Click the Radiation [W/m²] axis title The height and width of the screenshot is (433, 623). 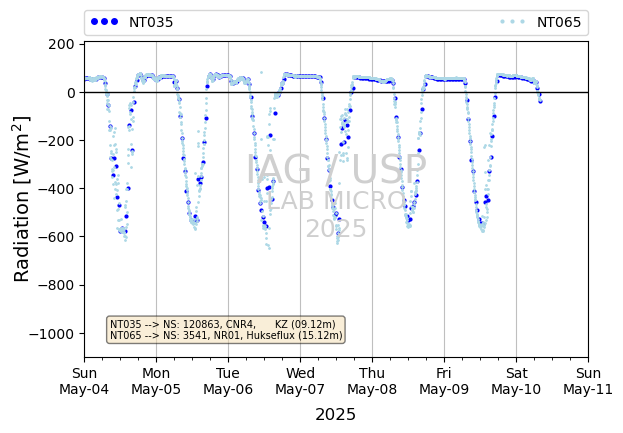(21, 199)
